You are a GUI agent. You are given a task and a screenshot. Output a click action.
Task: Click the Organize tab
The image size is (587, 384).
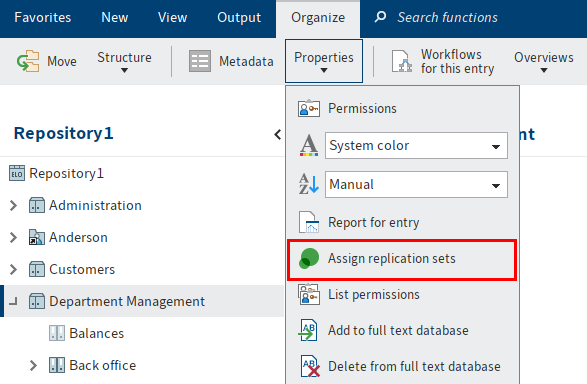click(318, 18)
